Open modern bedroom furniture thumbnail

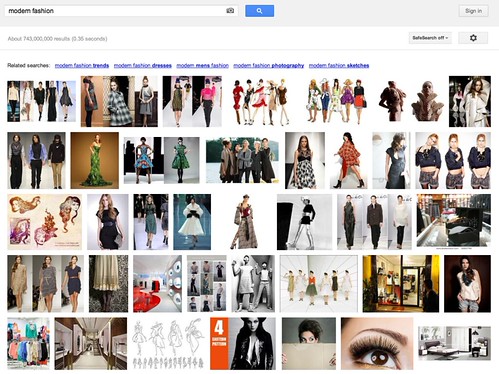454,343
